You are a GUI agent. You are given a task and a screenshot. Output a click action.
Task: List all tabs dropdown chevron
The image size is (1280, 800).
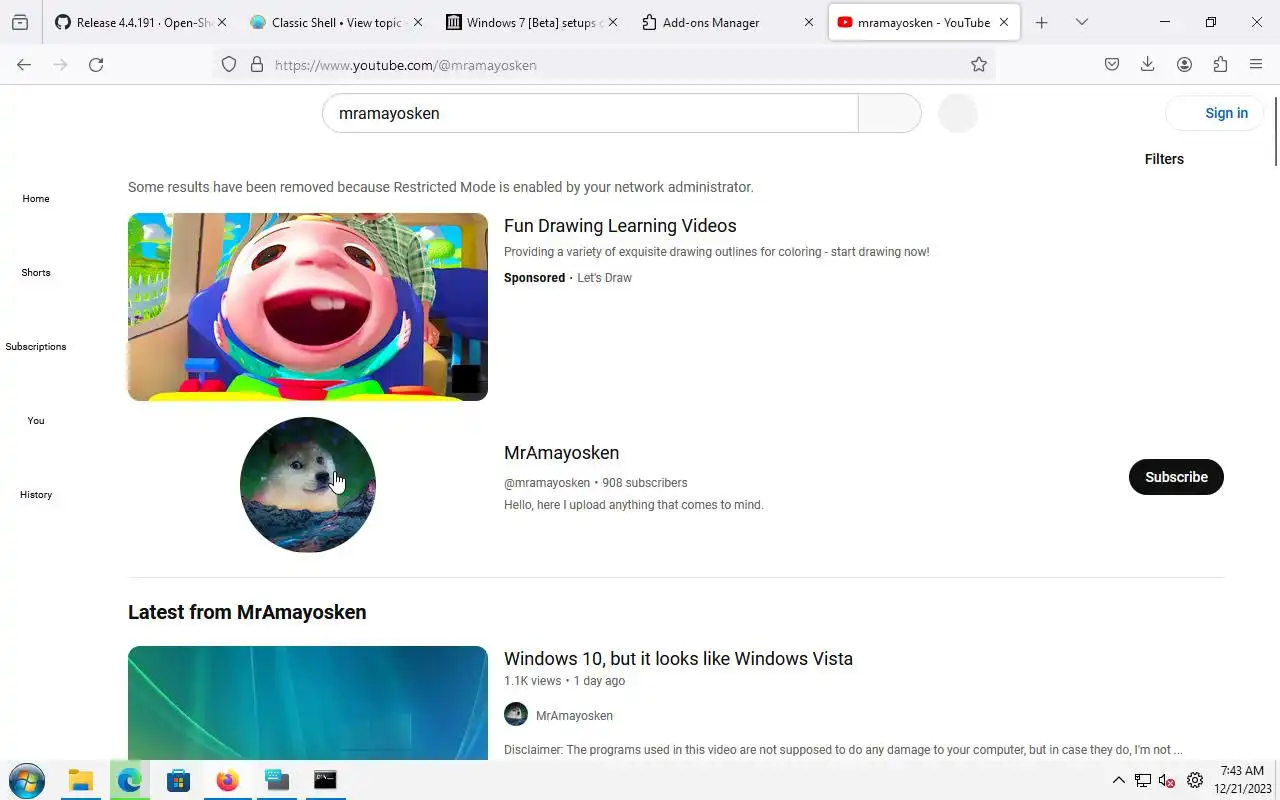point(1082,22)
